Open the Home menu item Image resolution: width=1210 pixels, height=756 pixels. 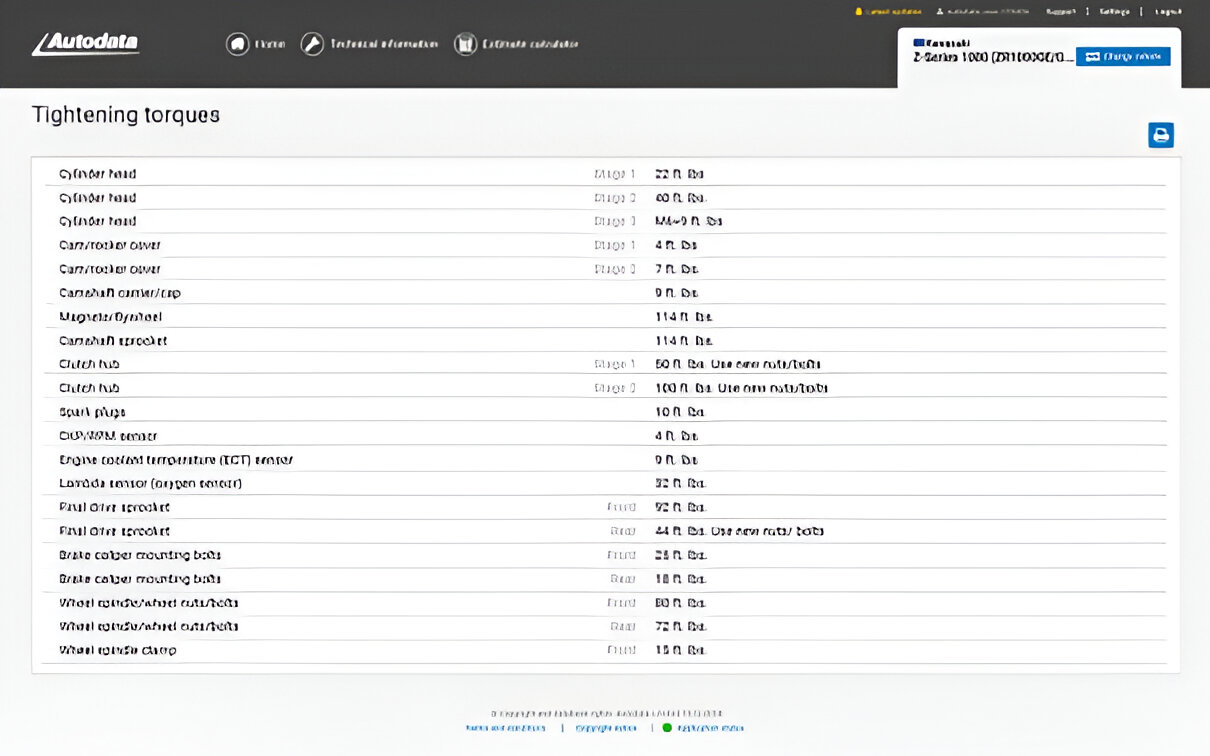click(x=270, y=44)
